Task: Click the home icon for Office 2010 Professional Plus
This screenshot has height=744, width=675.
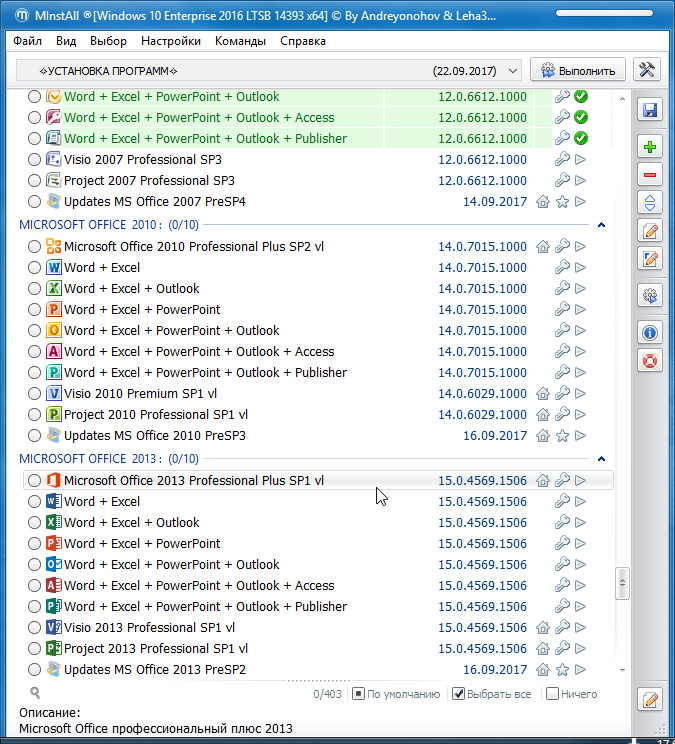Action: [x=543, y=247]
